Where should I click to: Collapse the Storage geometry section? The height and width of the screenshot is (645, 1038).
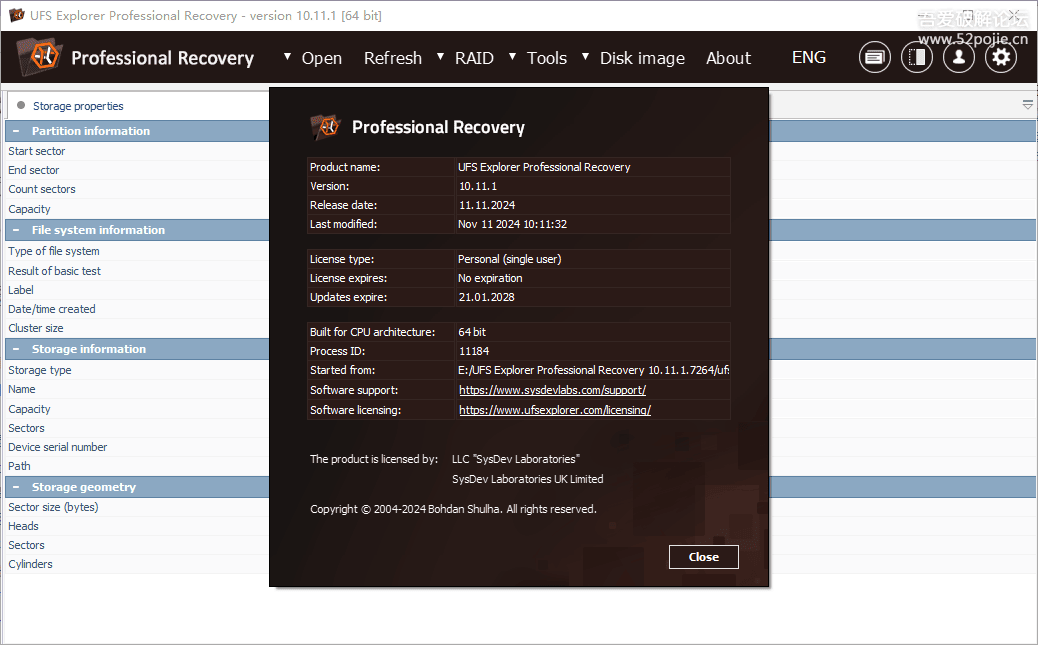click(x=16, y=487)
